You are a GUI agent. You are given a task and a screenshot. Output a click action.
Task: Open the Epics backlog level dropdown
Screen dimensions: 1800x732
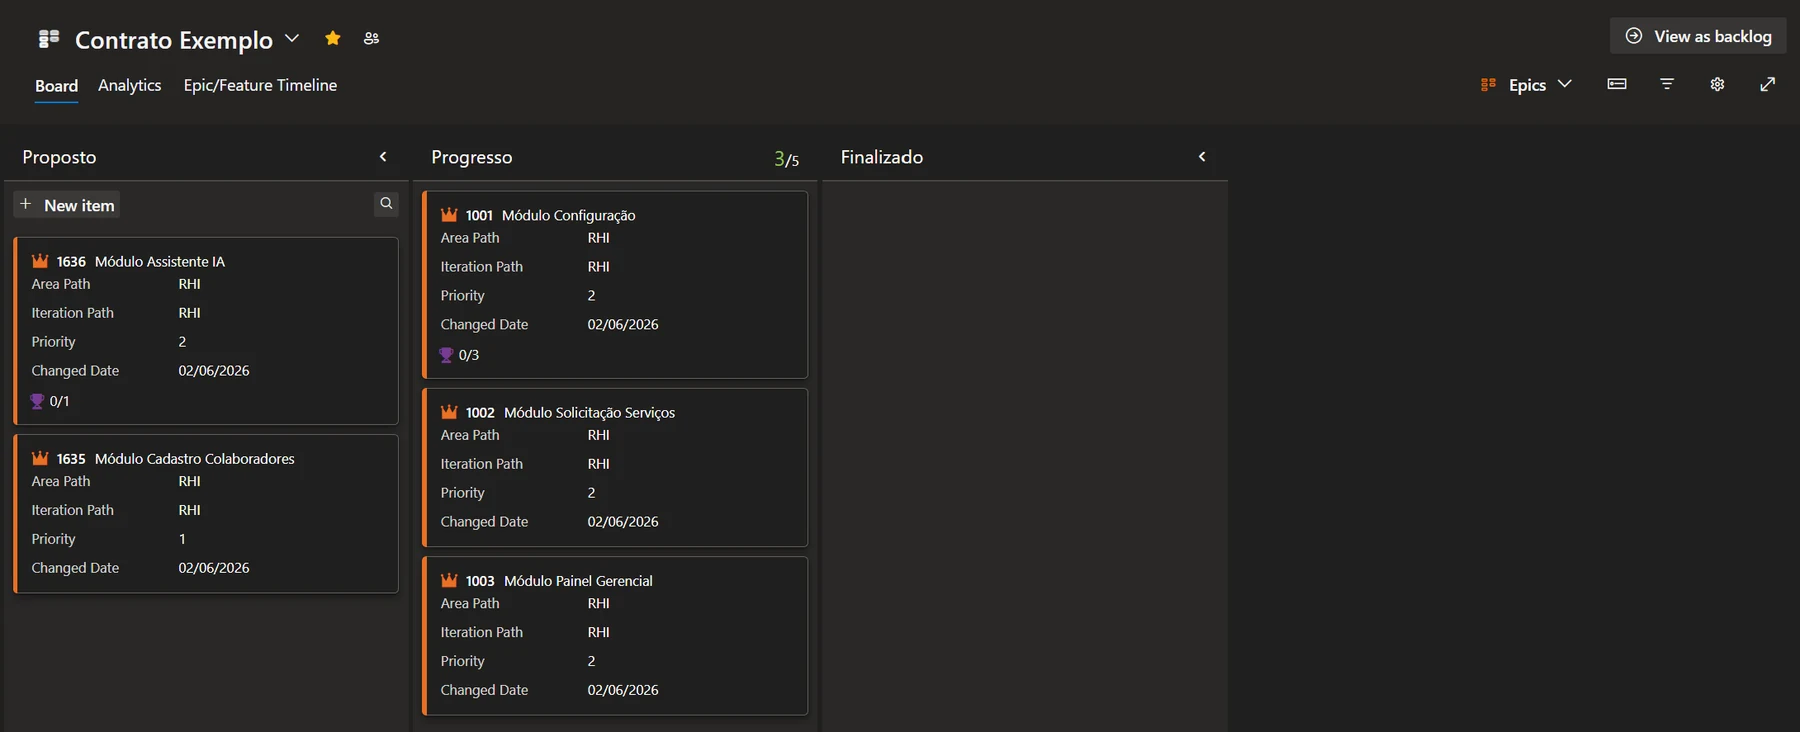1527,85
